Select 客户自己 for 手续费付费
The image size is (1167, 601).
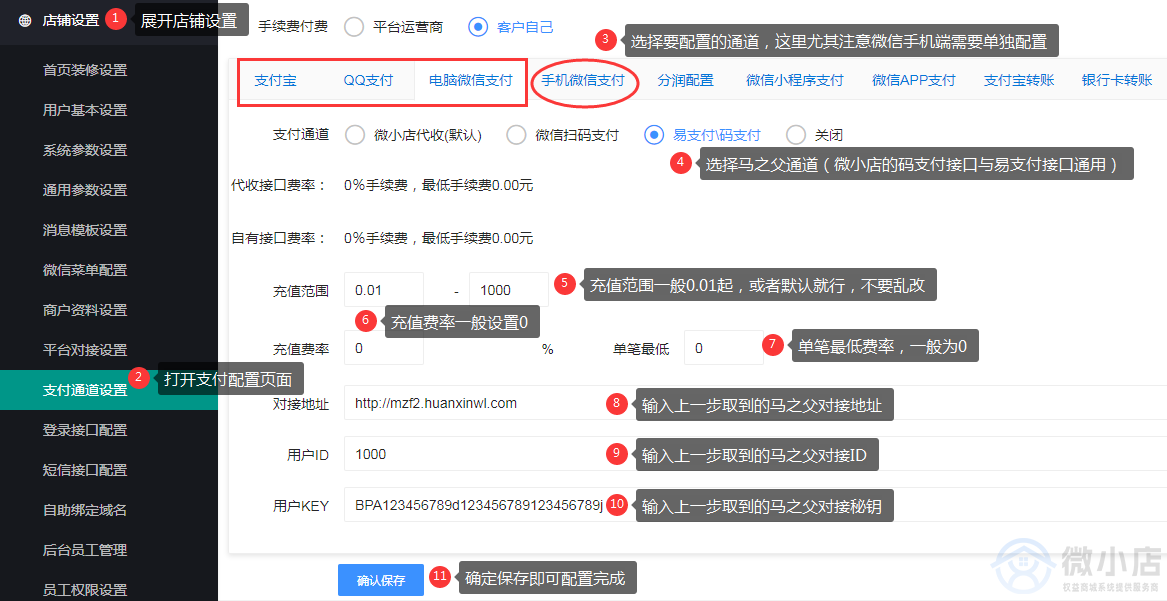[x=478, y=28]
